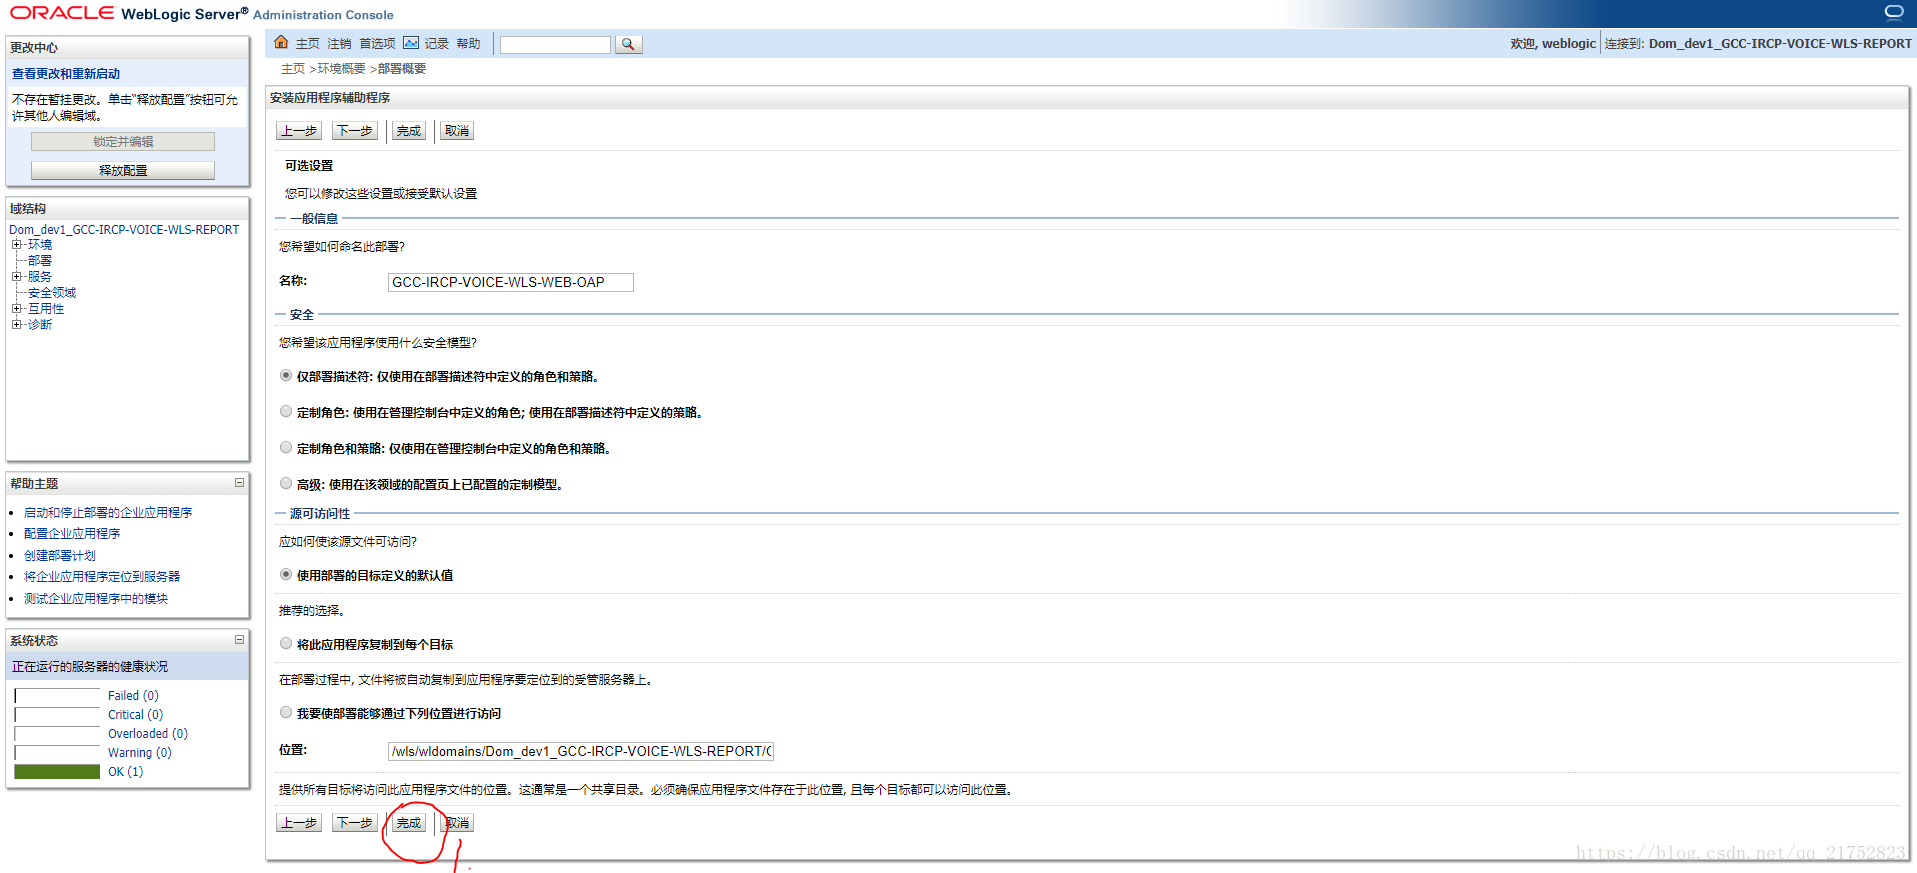Open 安全领域 in domain structure
Screen dimensions: 1917x873
[x=52, y=292]
